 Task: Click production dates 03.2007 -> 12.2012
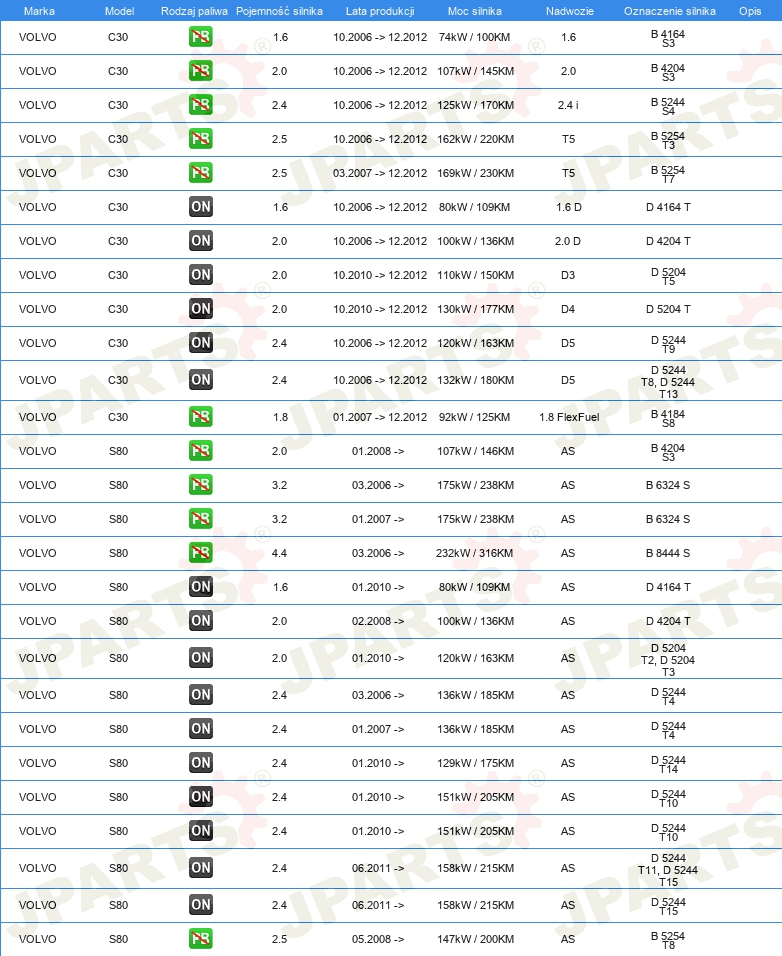pos(380,173)
